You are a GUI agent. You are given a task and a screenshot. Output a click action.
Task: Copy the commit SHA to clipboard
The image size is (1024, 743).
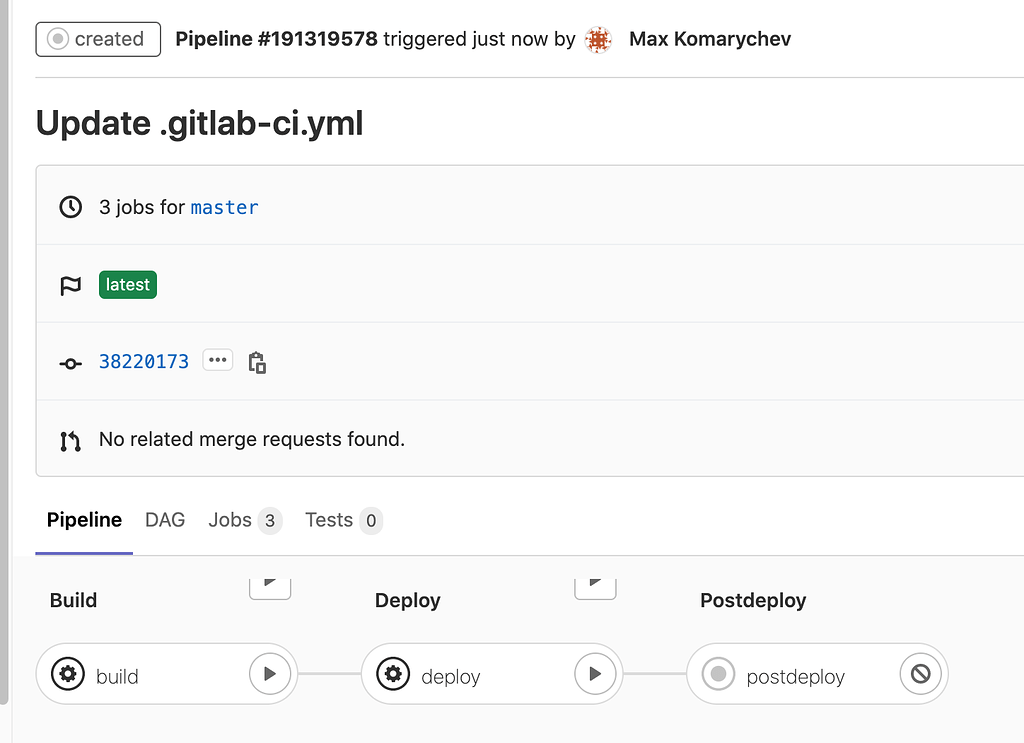[257, 362]
